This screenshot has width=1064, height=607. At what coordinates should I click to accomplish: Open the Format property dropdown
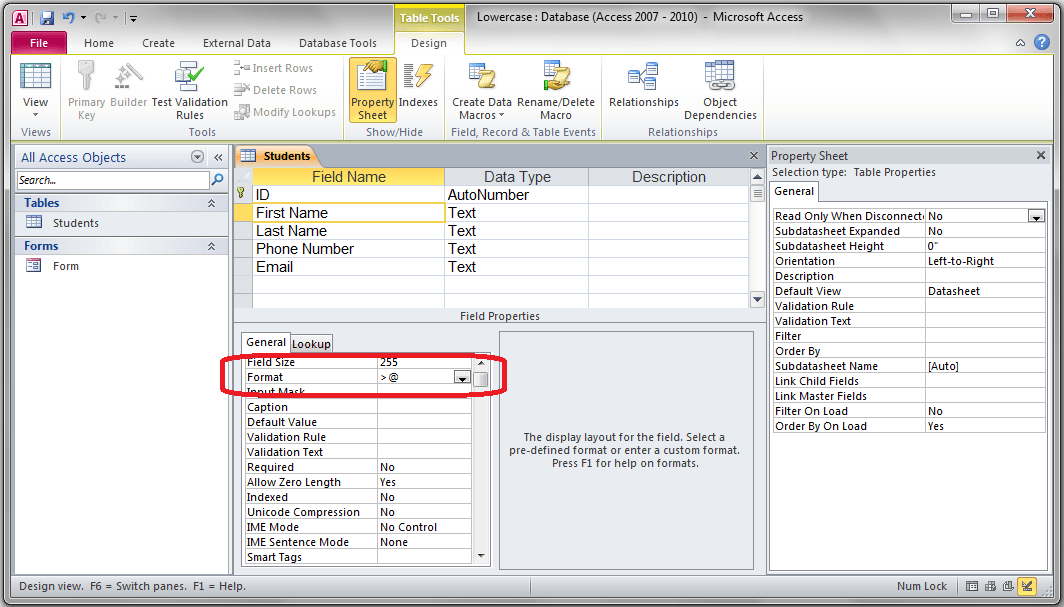pyautogui.click(x=462, y=378)
